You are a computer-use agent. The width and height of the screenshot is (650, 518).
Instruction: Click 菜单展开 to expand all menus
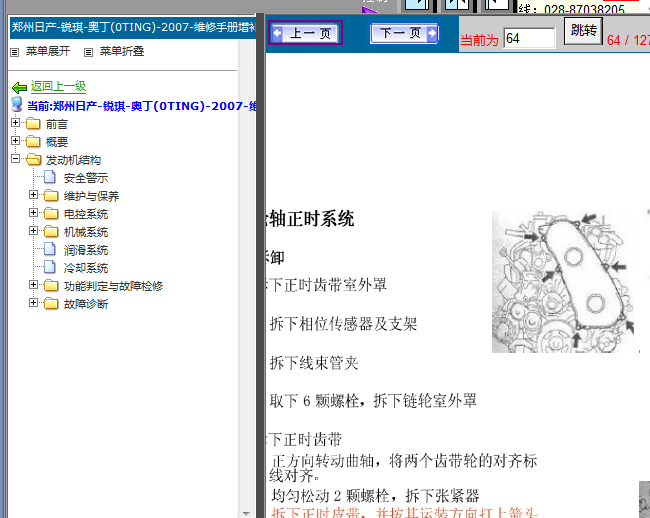click(x=48, y=51)
